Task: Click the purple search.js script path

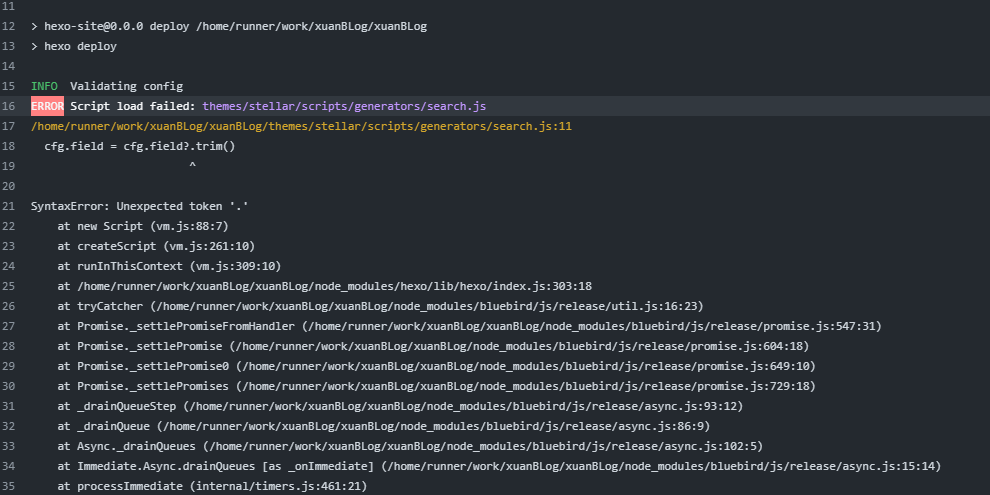Action: click(344, 106)
